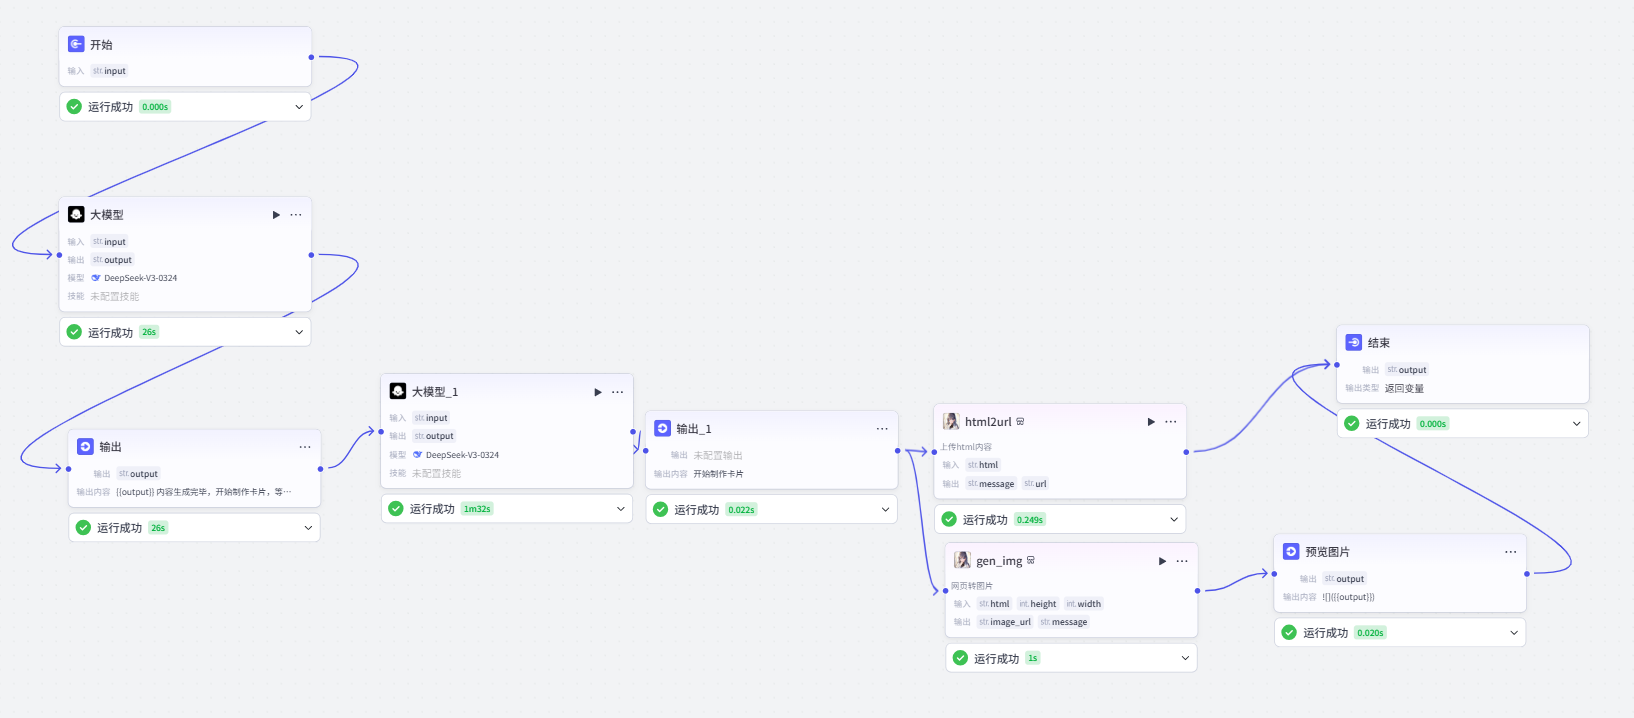
Task: Expand gen_img run result 1s chevron
Action: pos(1185,658)
